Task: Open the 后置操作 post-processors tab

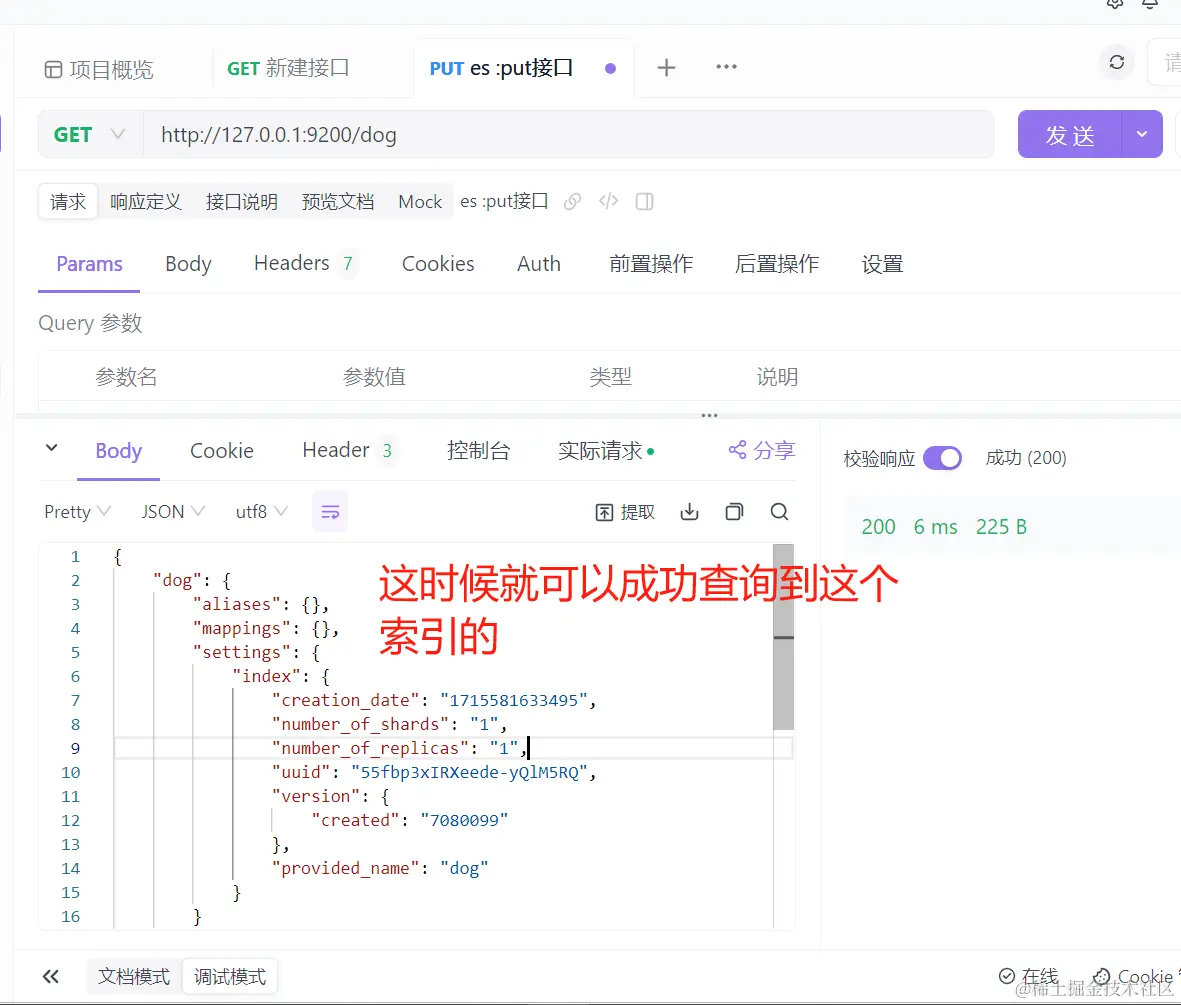Action: (777, 264)
